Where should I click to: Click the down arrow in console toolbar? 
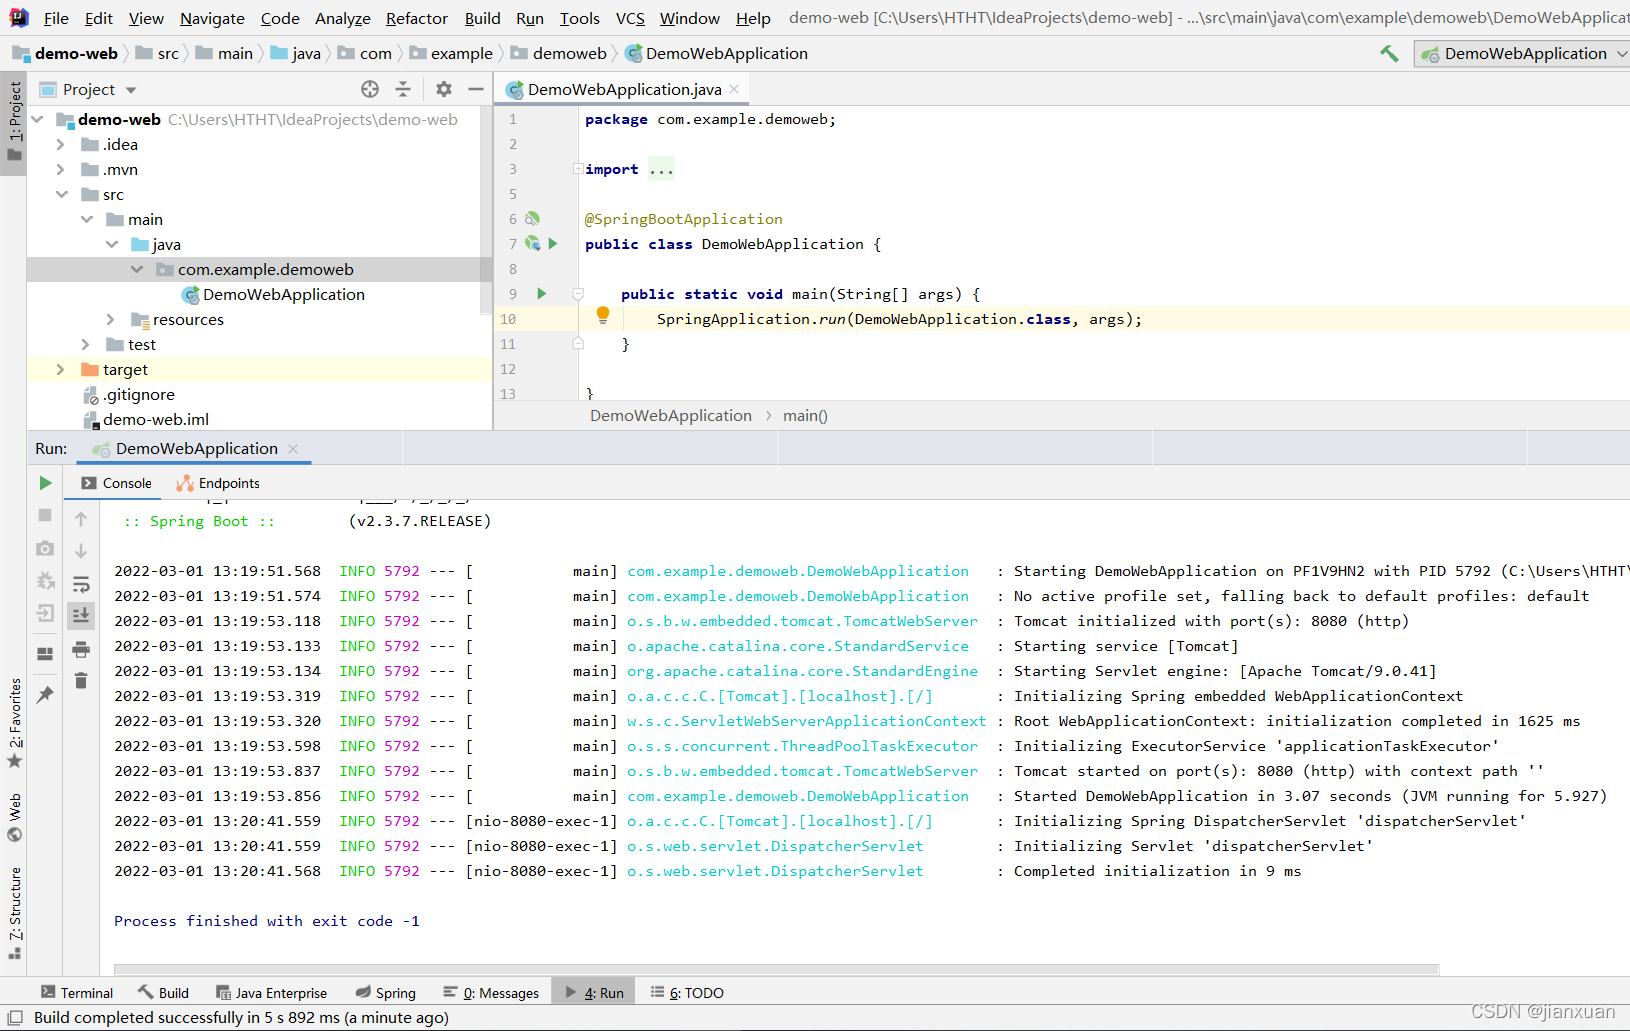81,551
